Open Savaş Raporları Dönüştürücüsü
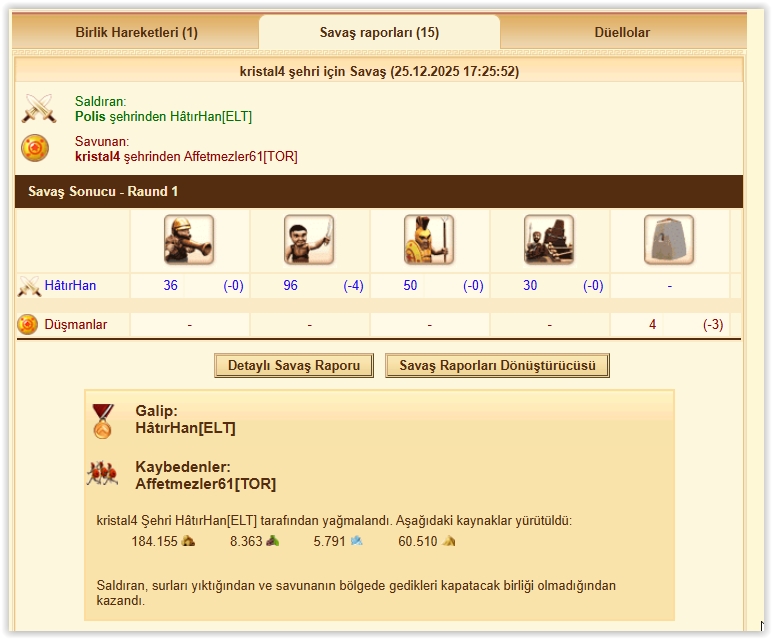The image size is (772, 639). [x=497, y=366]
